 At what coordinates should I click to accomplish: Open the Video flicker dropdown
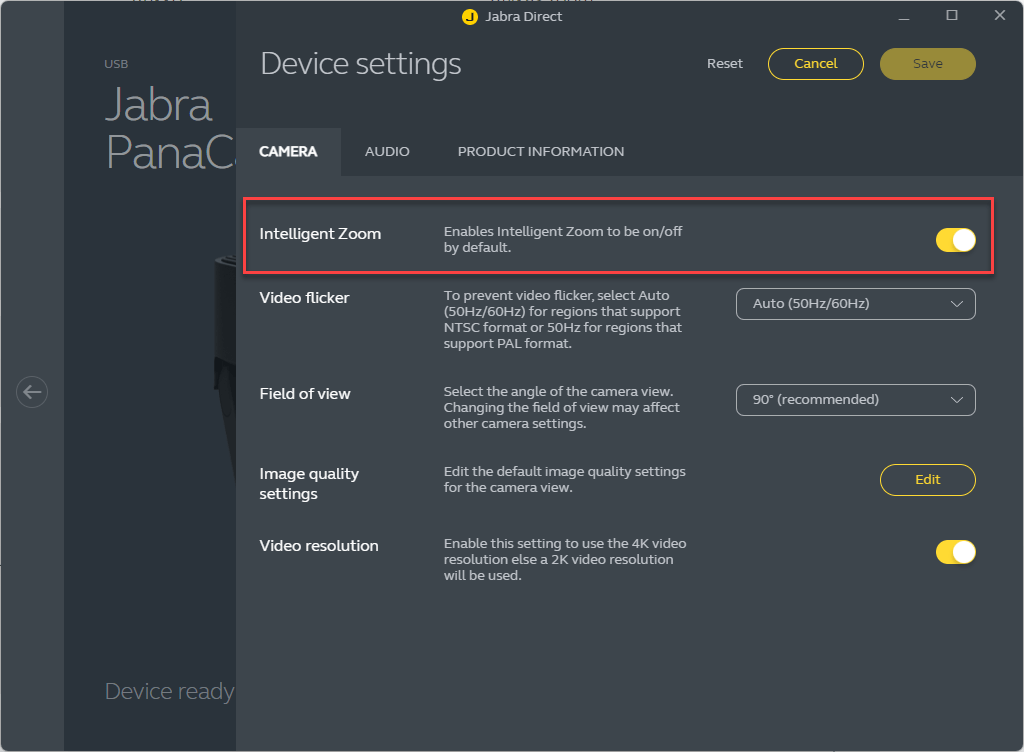[855, 304]
